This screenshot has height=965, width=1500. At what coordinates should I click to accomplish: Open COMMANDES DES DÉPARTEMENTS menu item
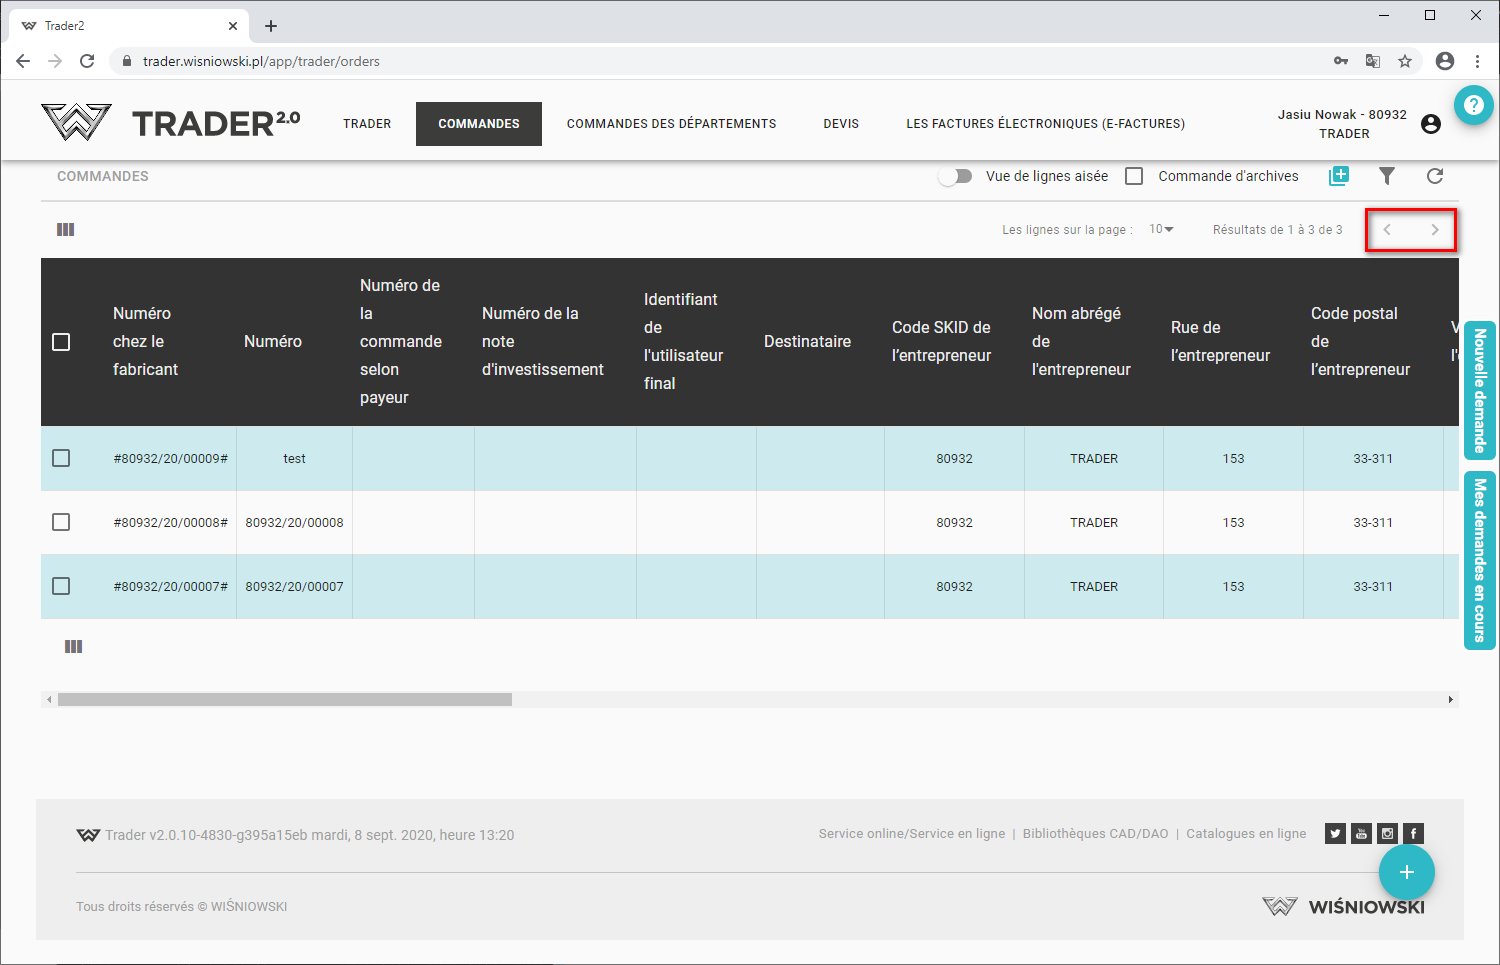671,124
